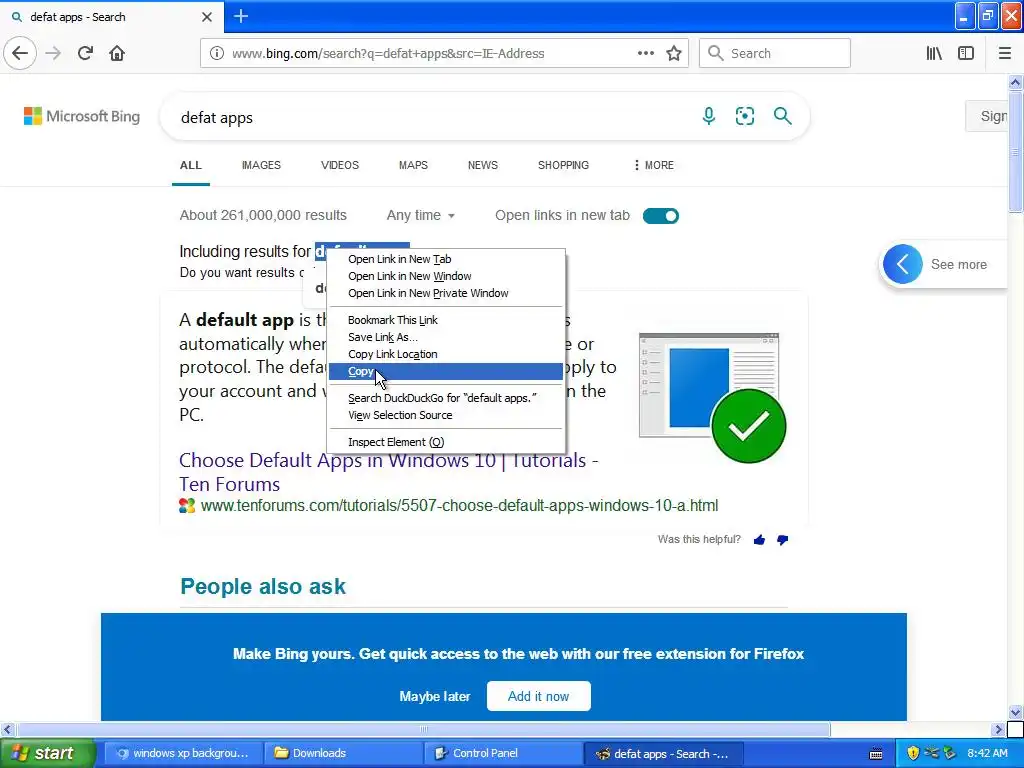Open a new tab with plus icon
This screenshot has height=768, width=1024.
click(240, 16)
